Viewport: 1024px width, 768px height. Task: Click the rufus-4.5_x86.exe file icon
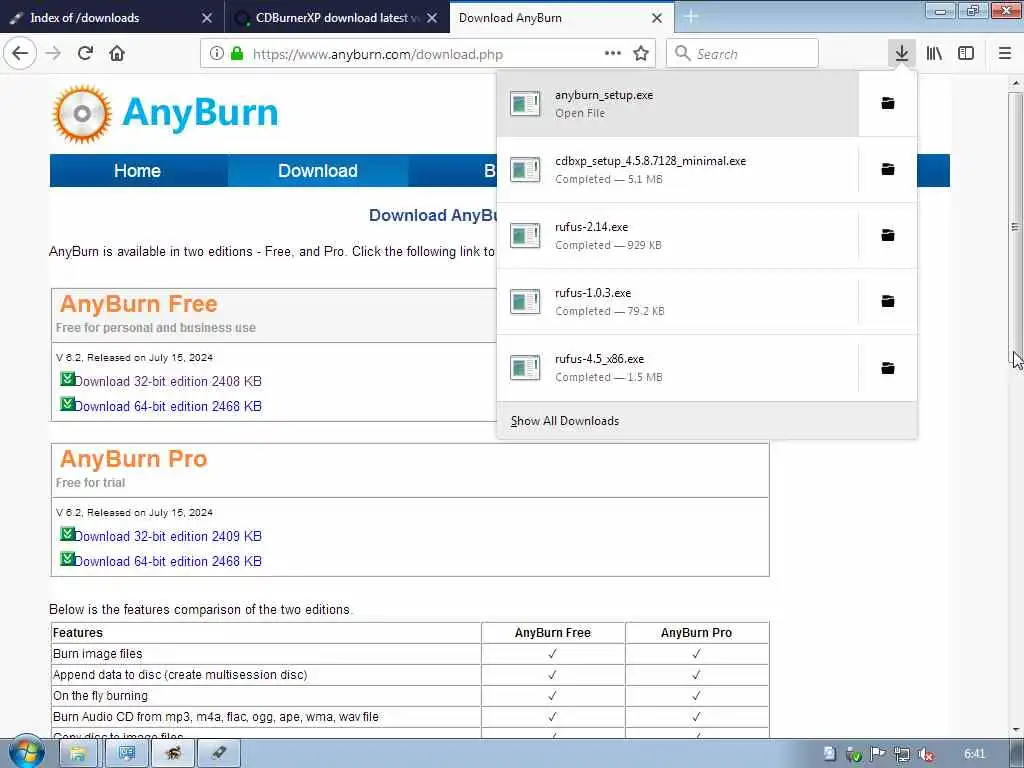coord(525,368)
